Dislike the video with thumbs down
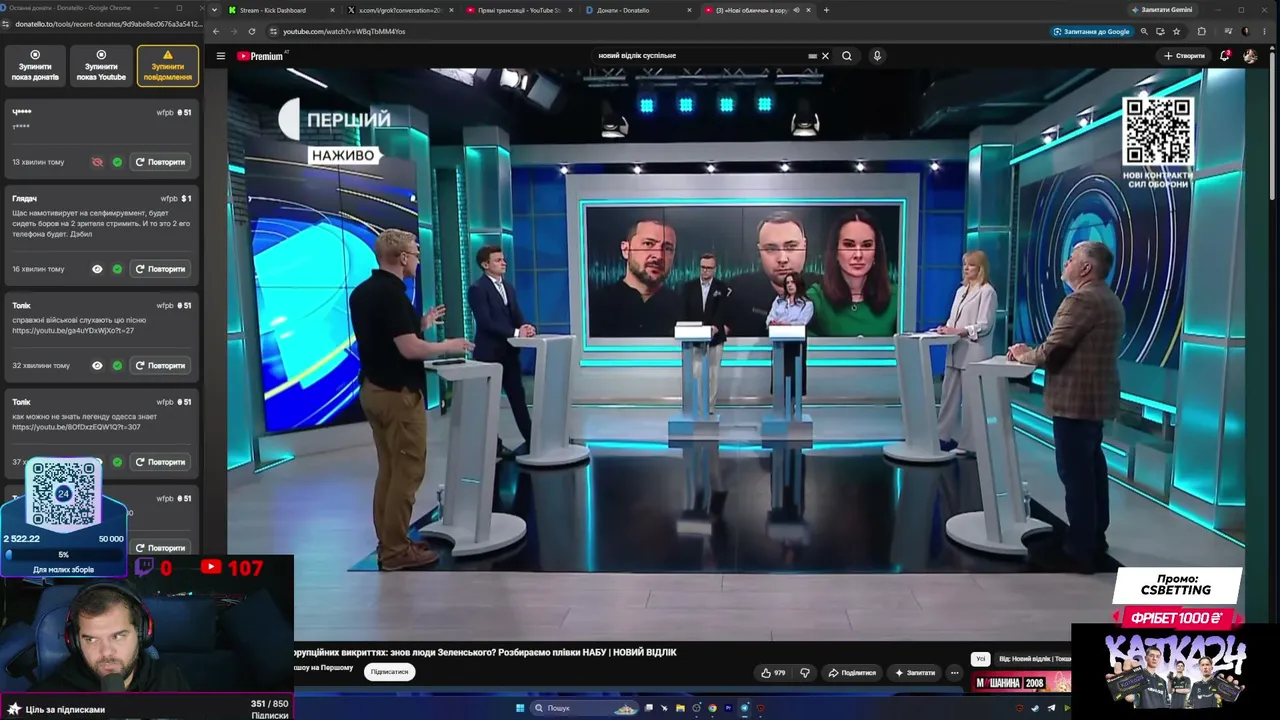Viewport: 1280px width, 720px height. pos(805,673)
